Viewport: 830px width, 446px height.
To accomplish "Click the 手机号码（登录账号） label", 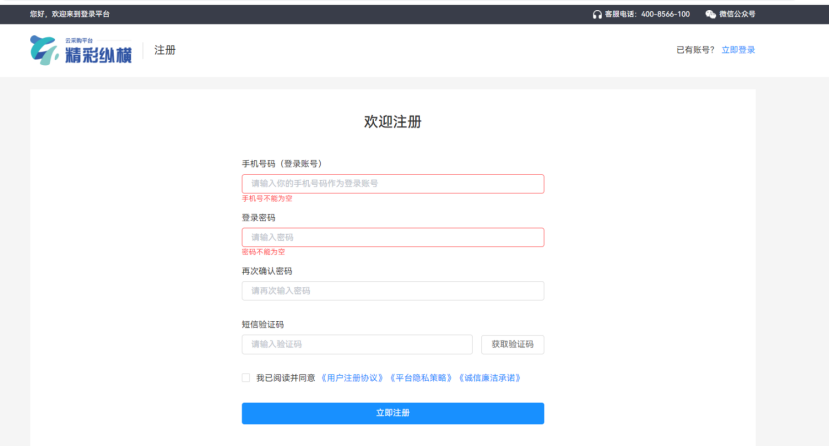I will pos(282,163).
